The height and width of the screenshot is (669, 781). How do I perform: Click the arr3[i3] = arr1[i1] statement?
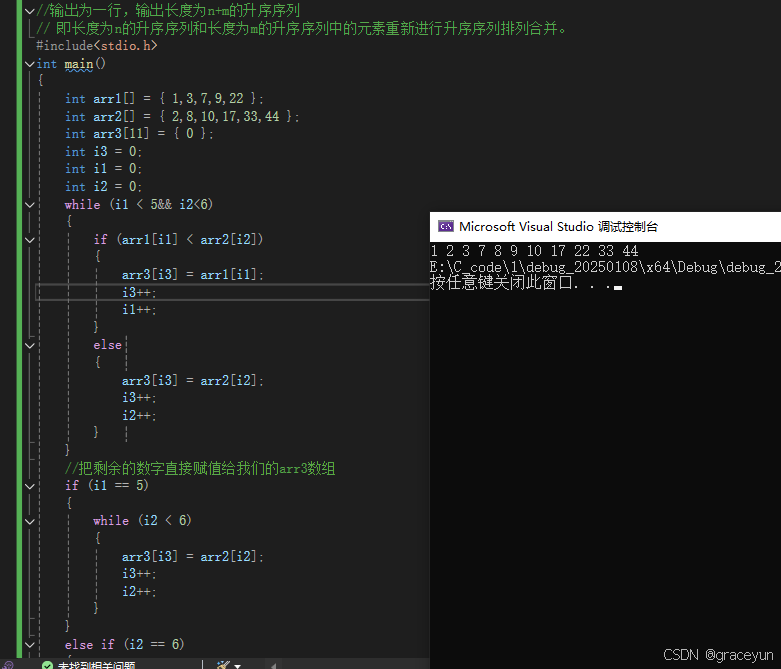tap(193, 275)
